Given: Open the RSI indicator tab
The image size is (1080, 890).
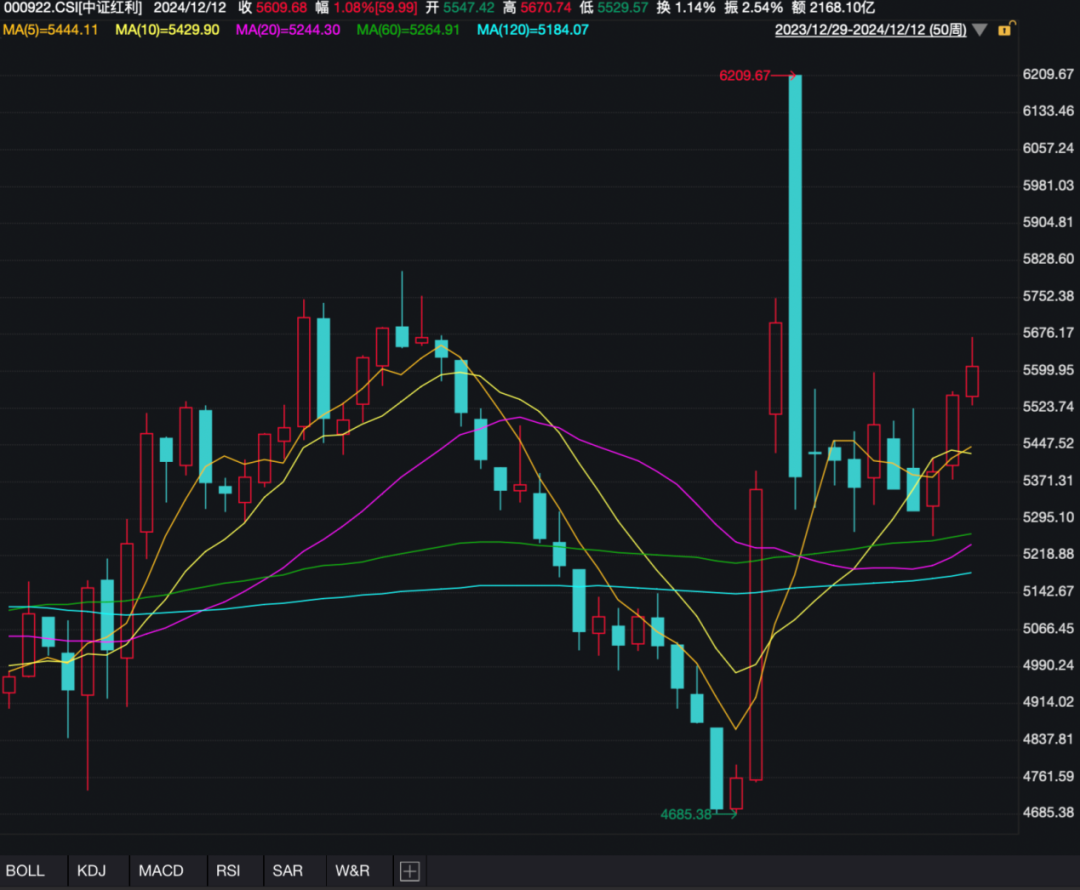Looking at the screenshot, I should (228, 871).
